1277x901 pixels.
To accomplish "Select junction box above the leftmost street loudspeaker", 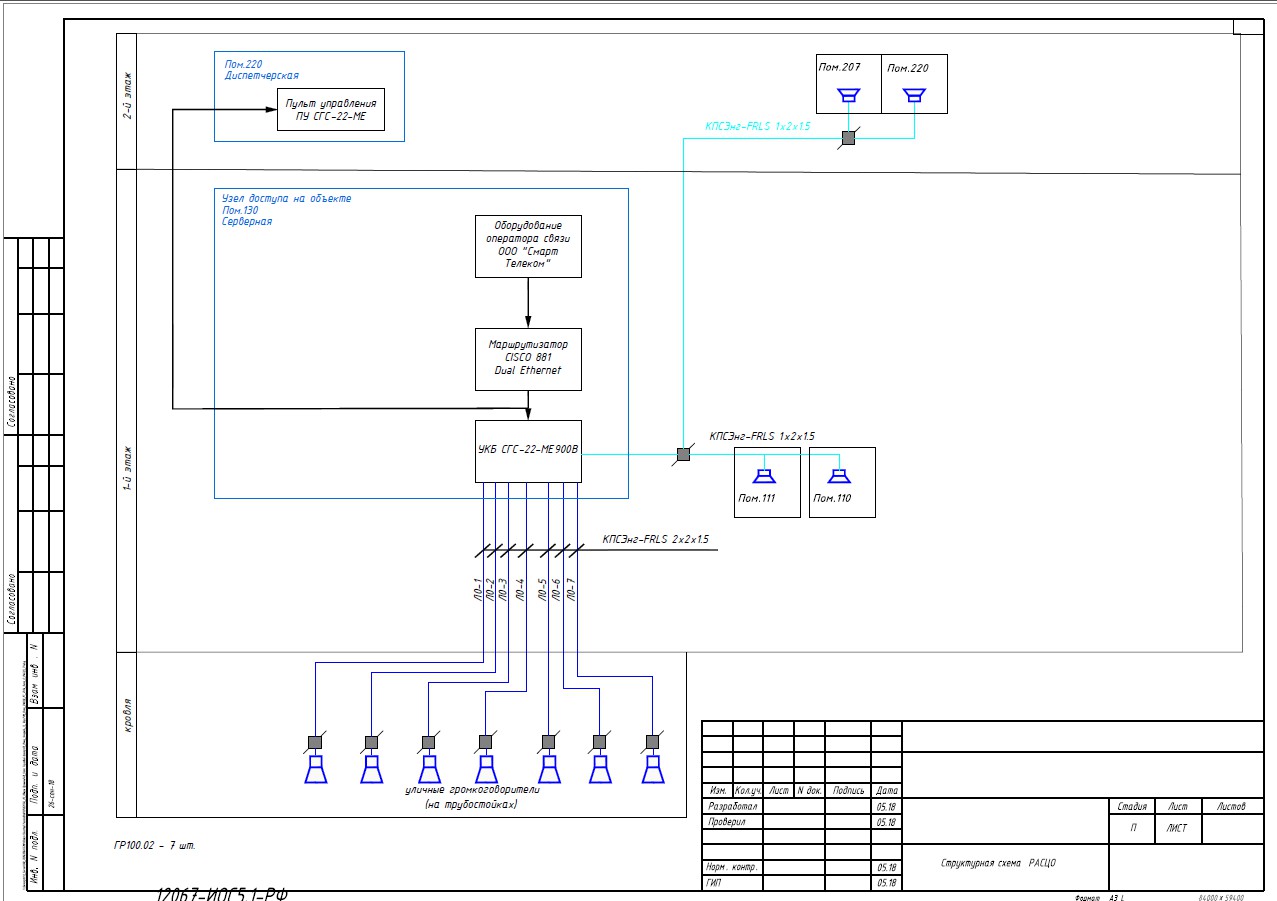I will coord(314,742).
